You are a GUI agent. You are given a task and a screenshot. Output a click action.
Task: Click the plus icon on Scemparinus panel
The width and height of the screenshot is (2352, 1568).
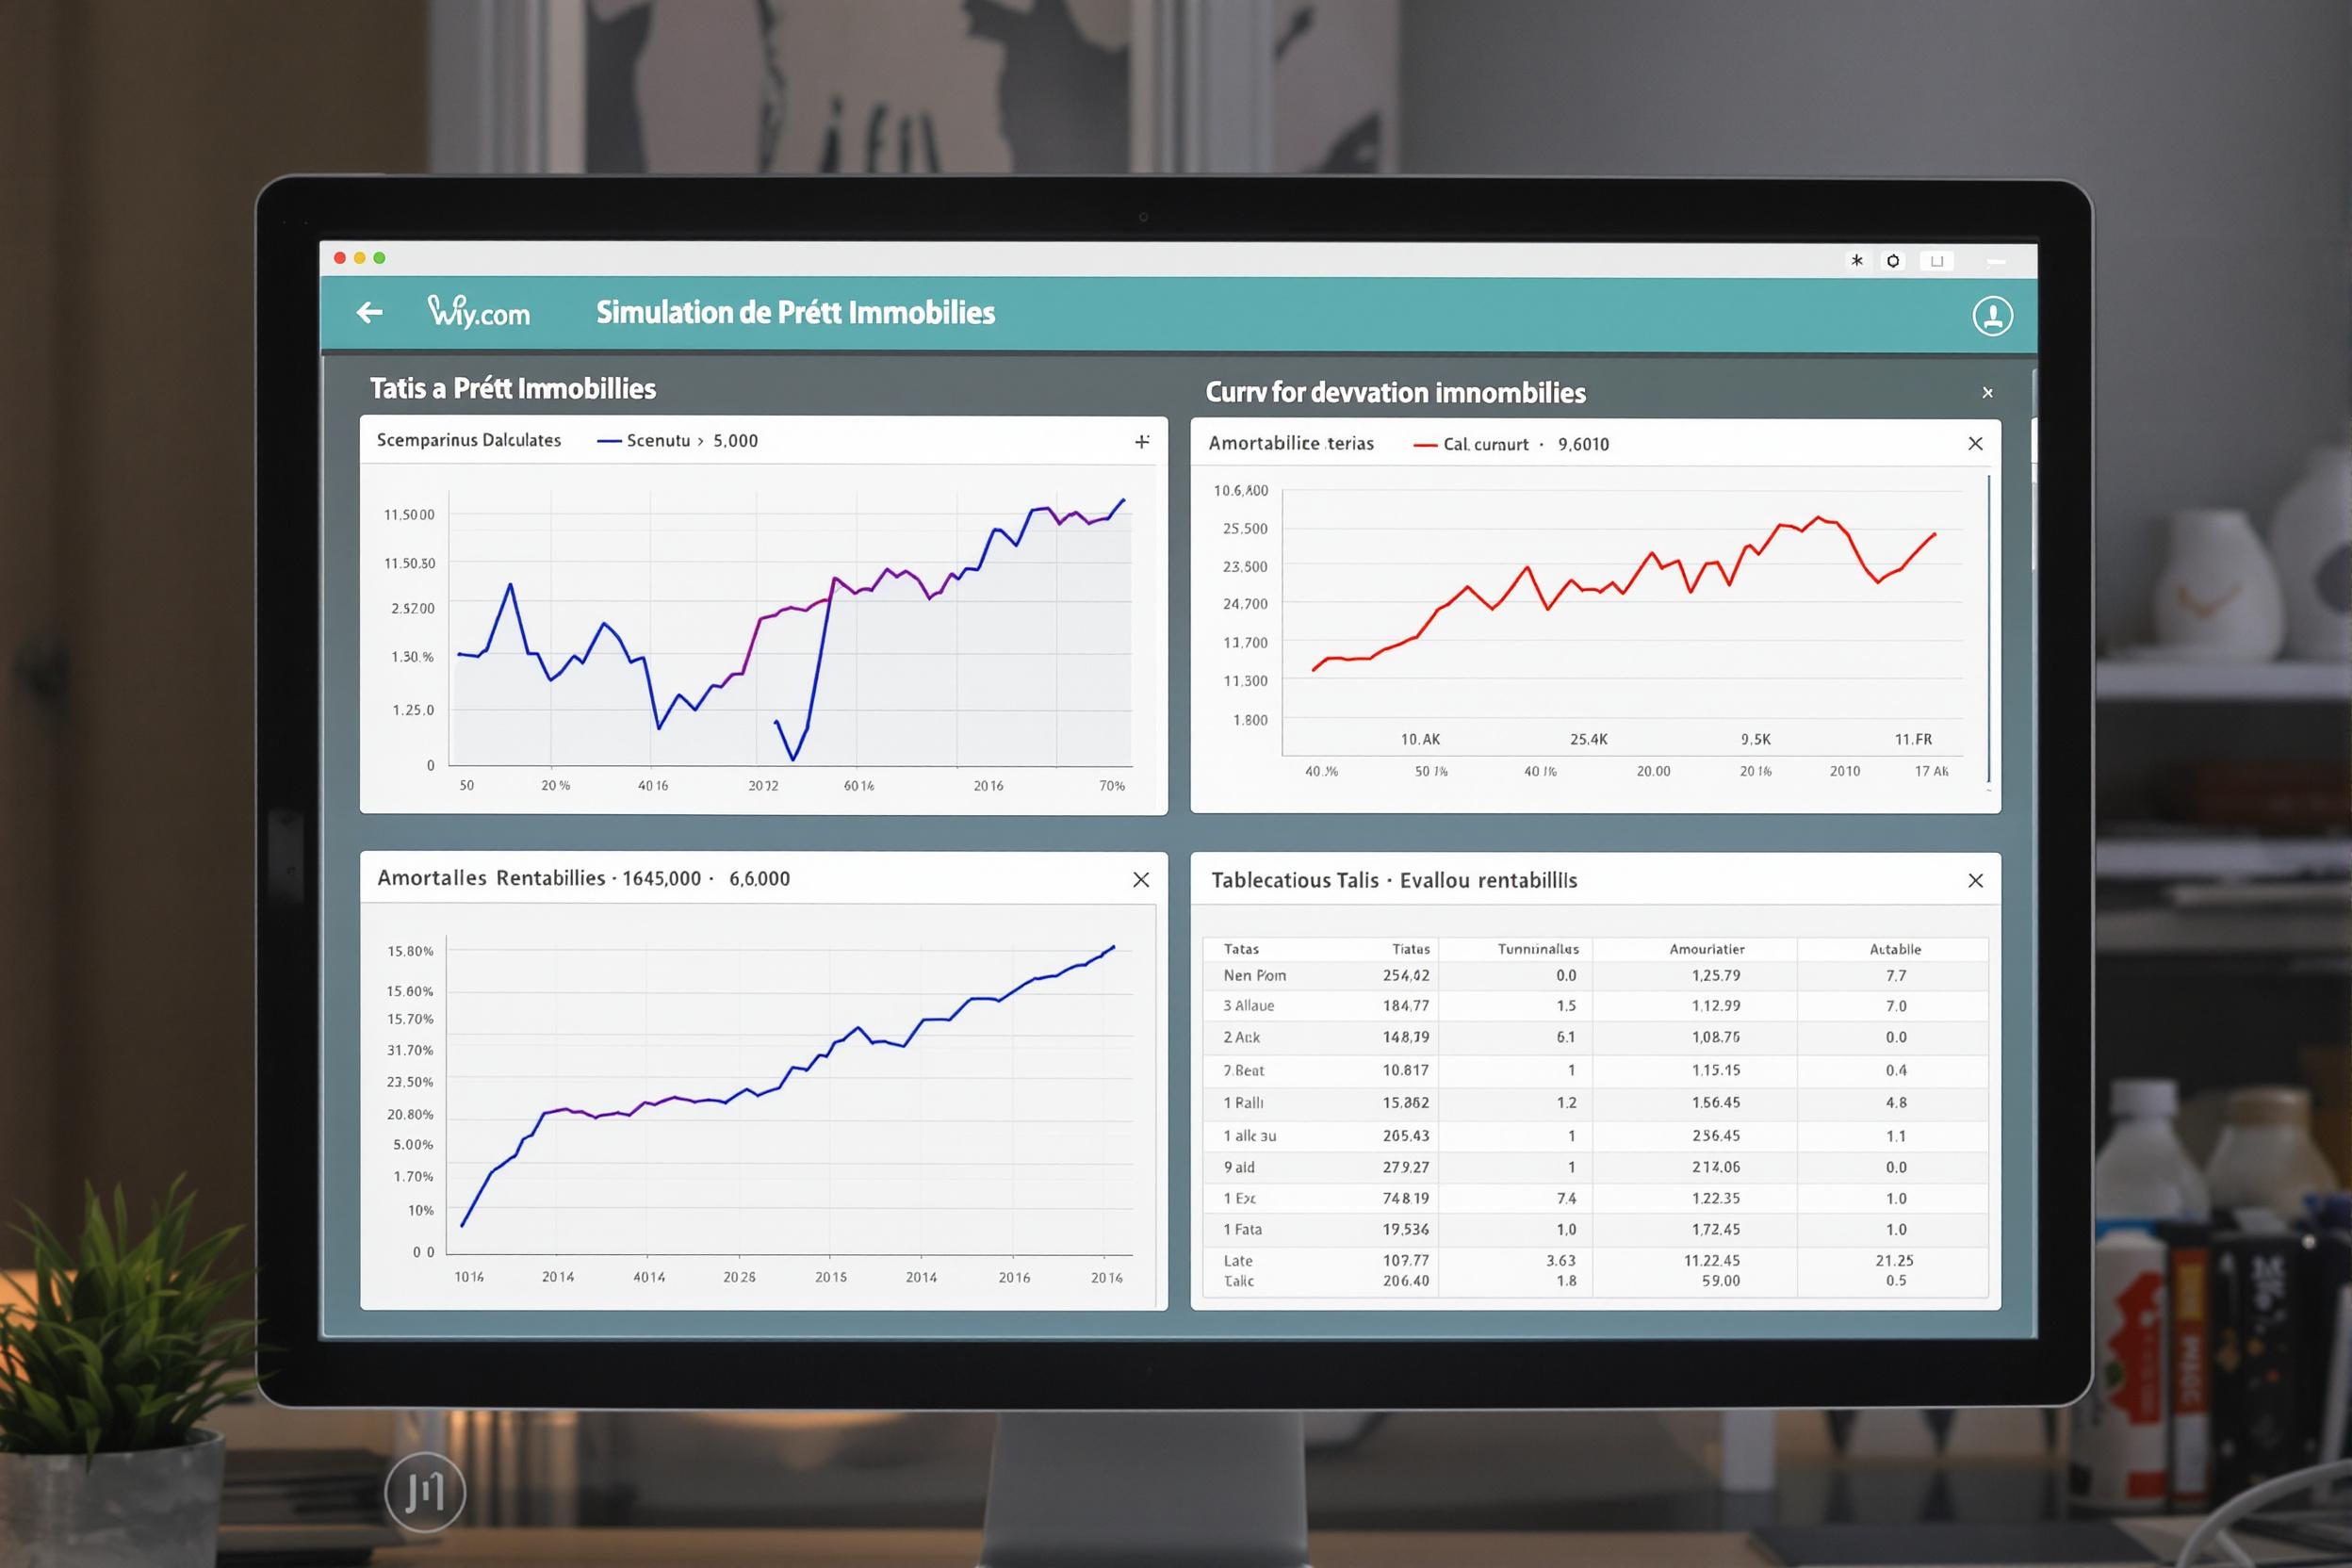click(x=1142, y=442)
